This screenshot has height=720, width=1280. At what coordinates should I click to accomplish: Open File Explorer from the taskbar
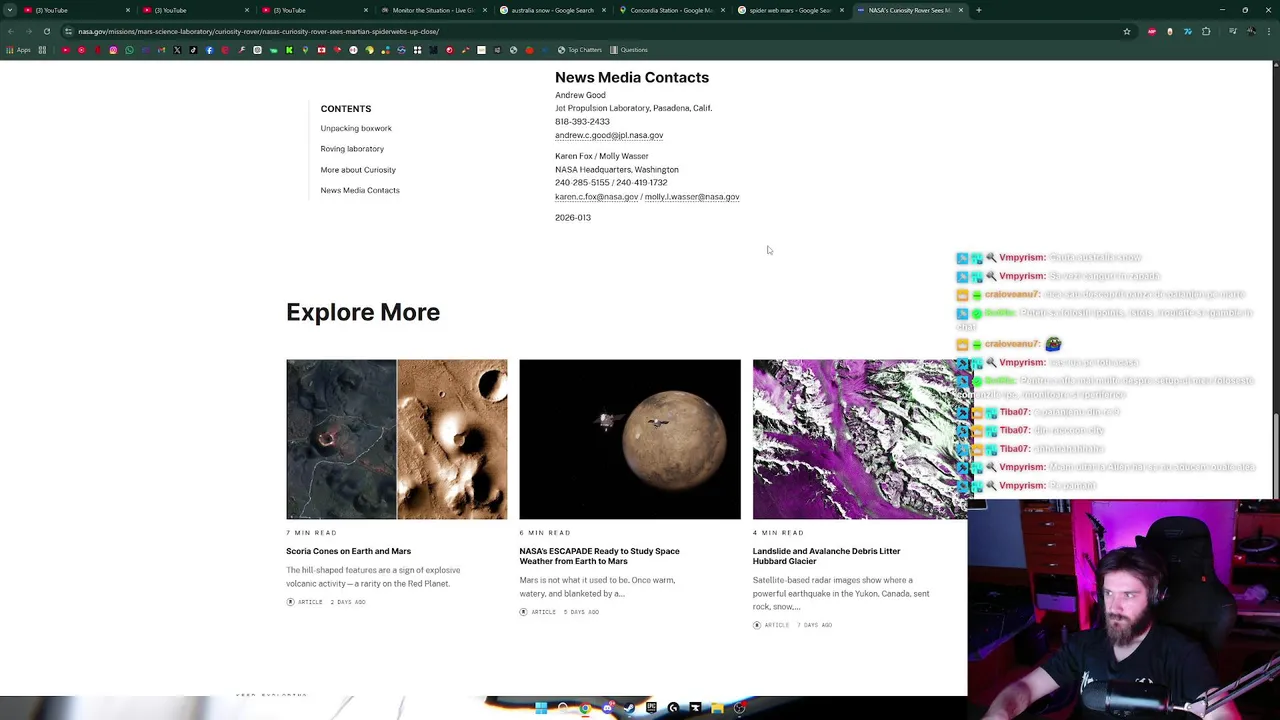(717, 708)
